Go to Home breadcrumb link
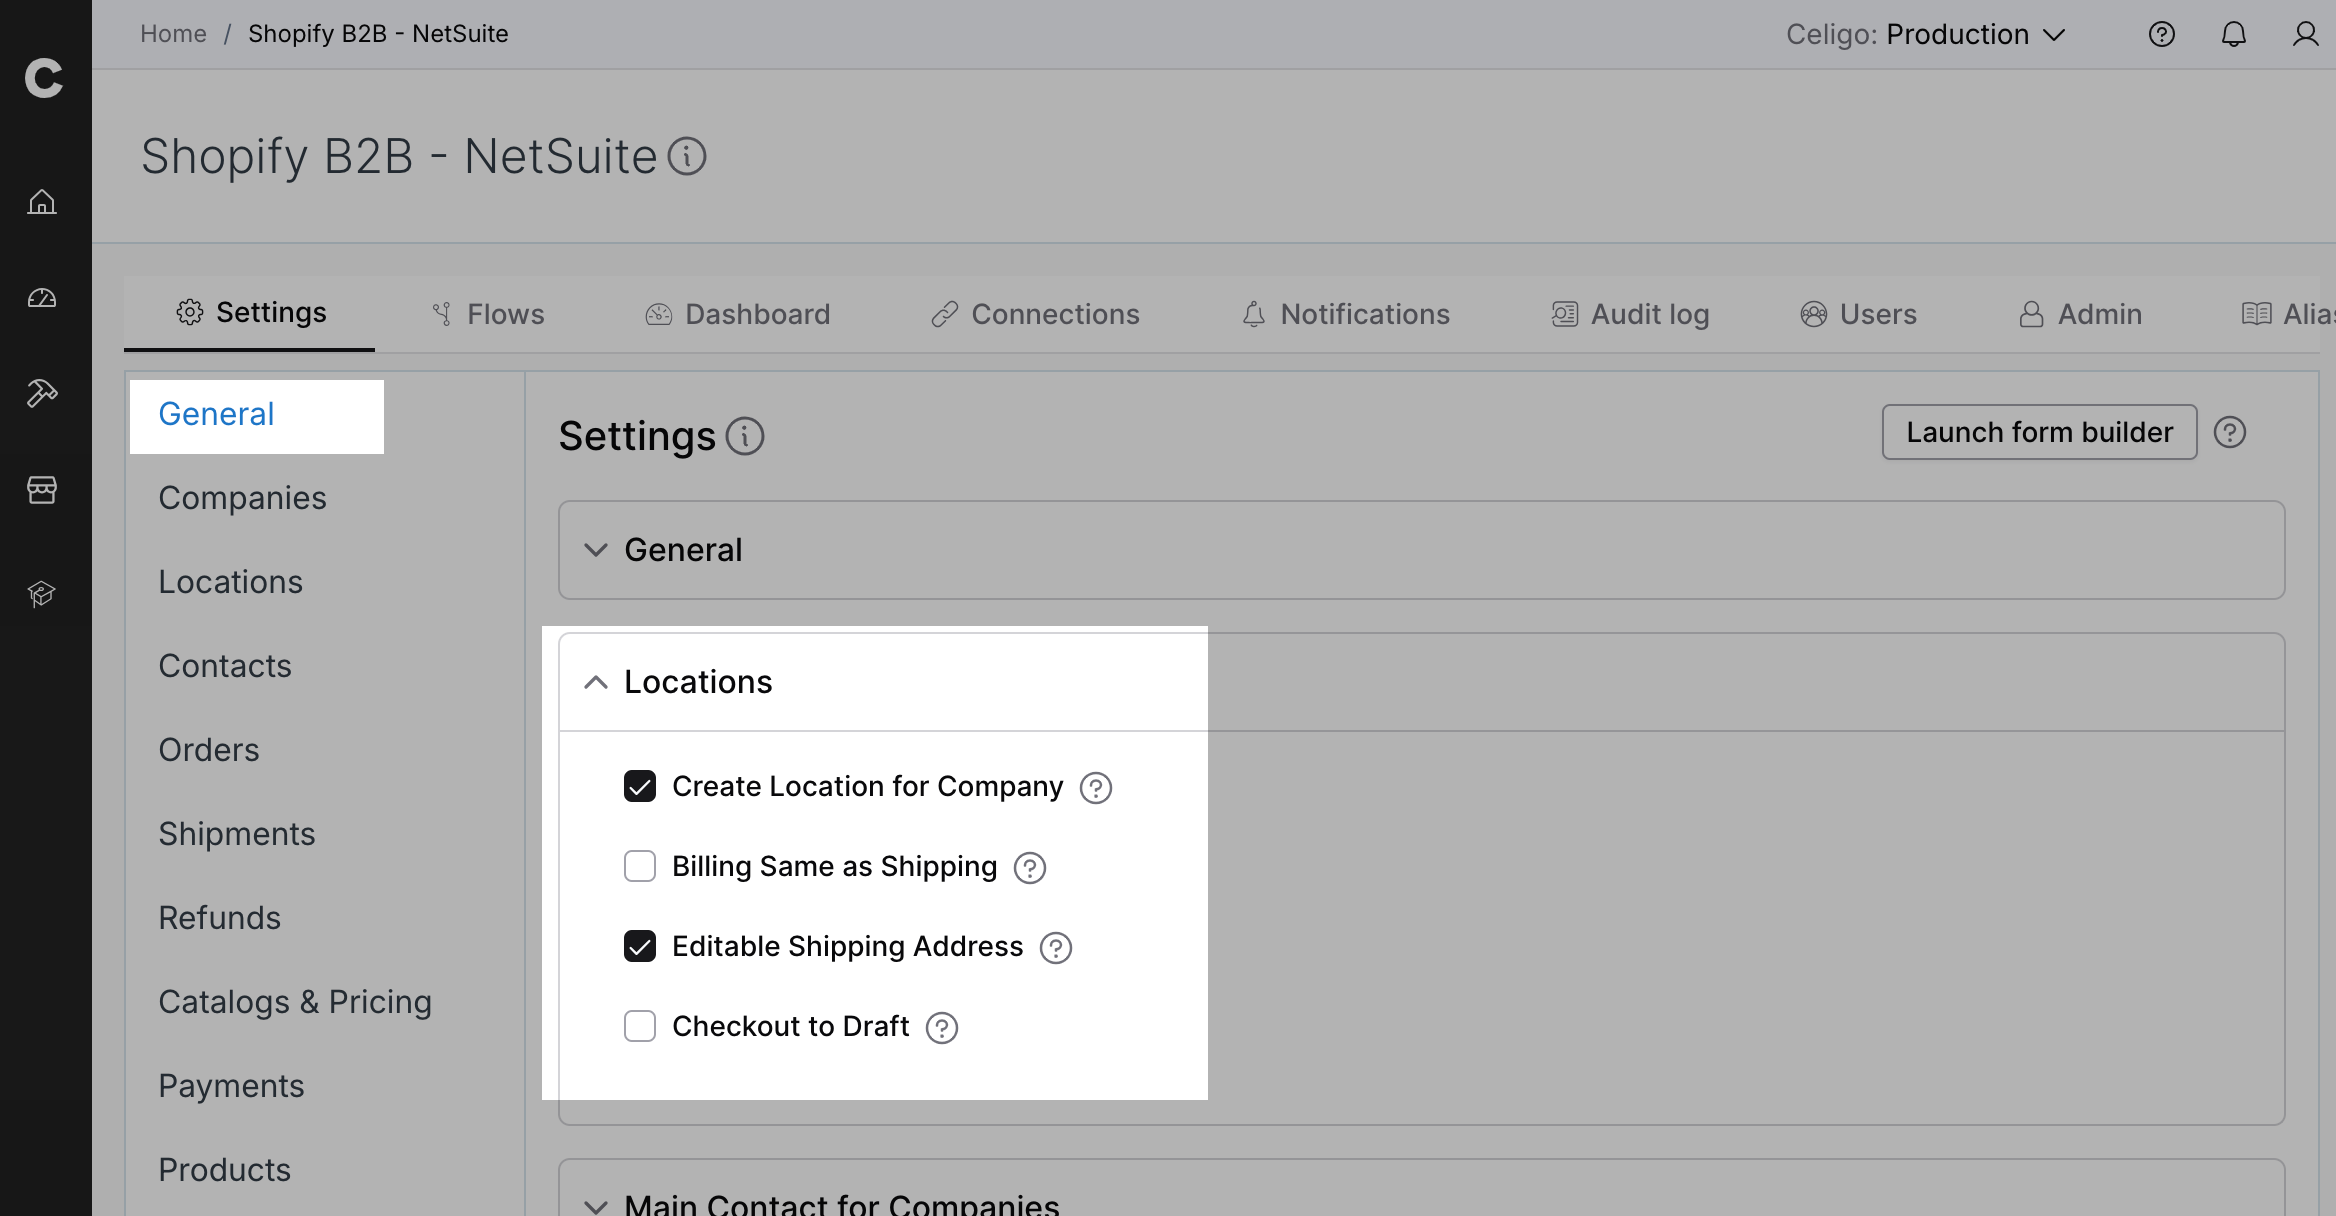2336x1216 pixels. pyautogui.click(x=173, y=34)
